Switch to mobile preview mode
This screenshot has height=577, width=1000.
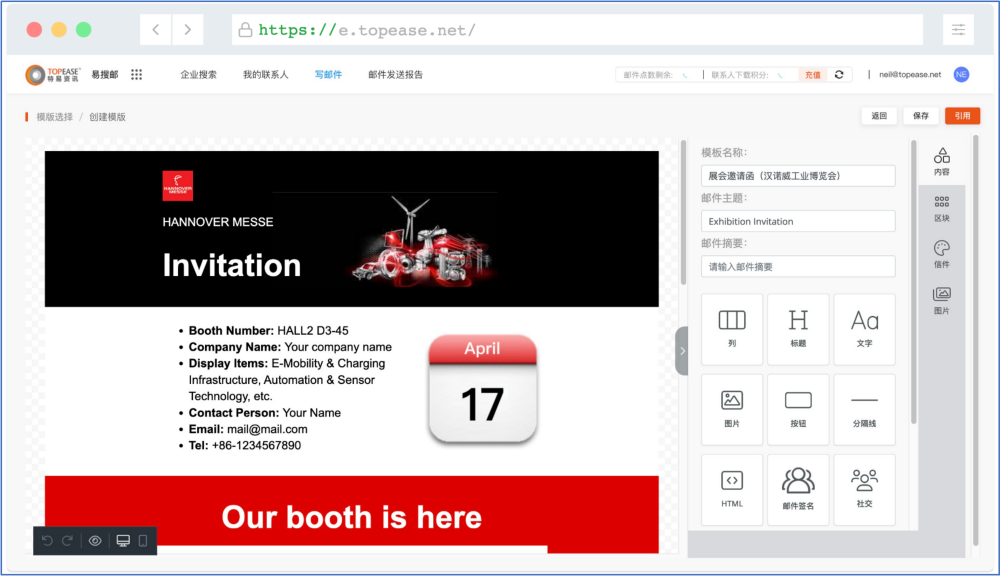(x=143, y=541)
